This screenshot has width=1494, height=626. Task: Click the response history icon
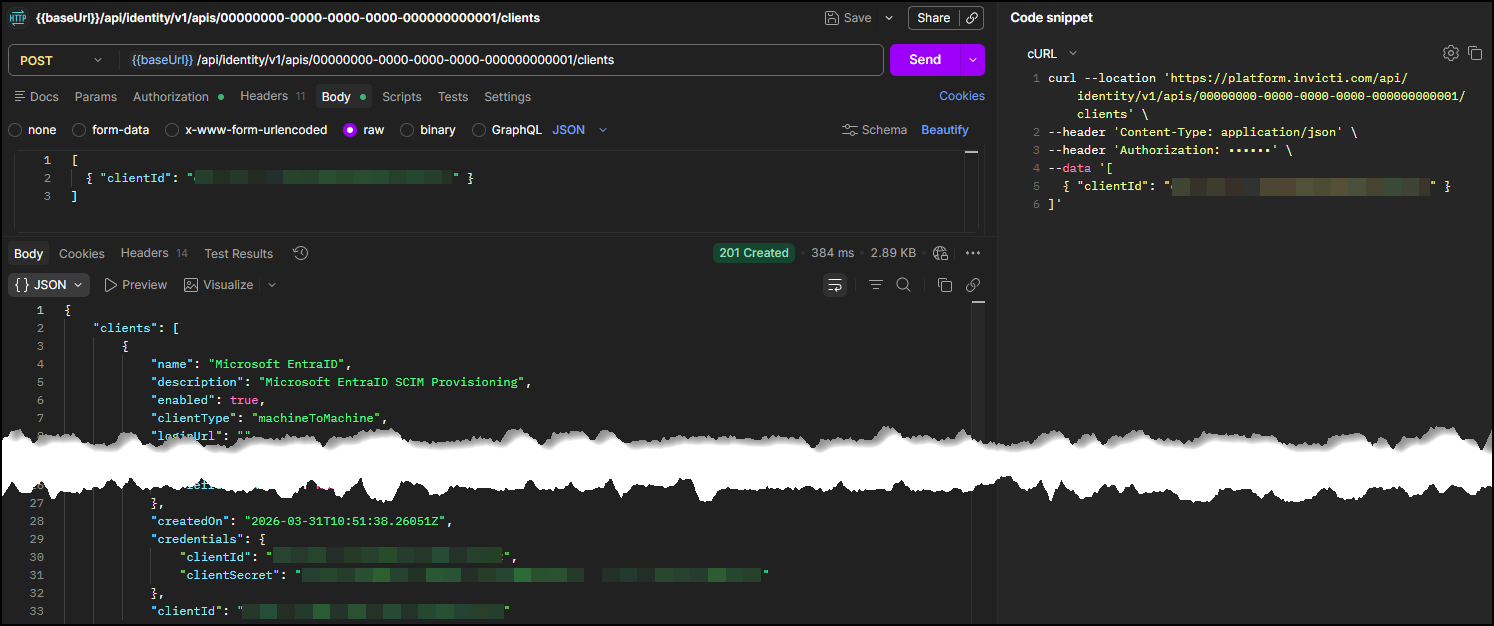(x=300, y=253)
